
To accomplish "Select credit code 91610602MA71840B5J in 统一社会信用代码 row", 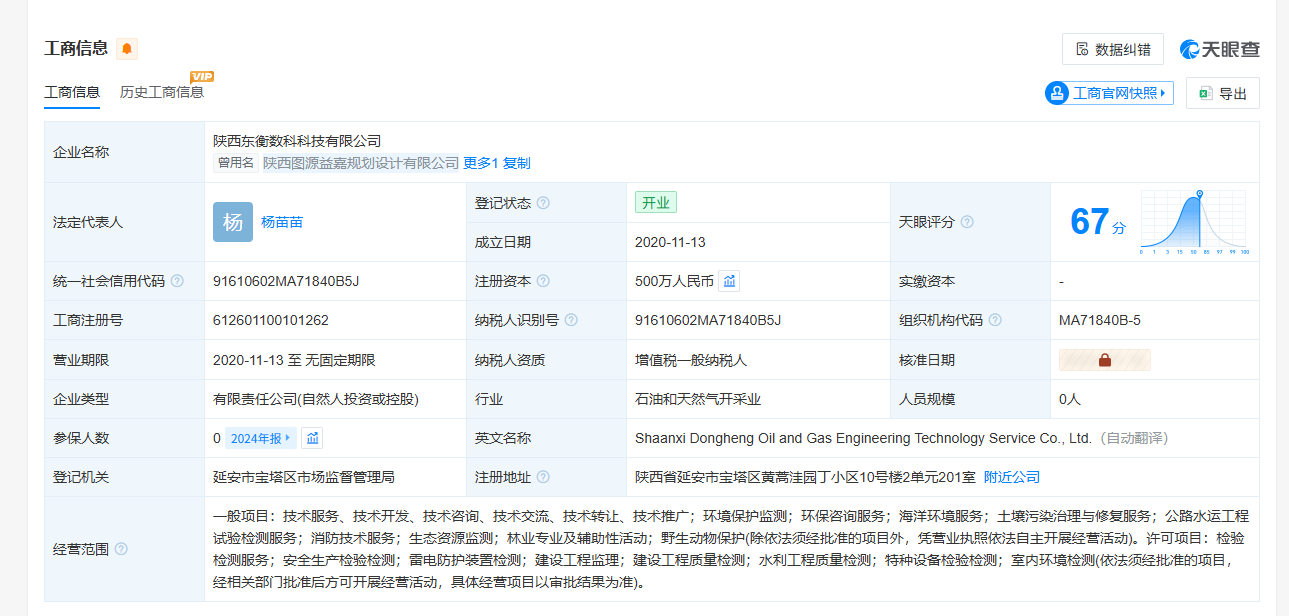I will click(286, 281).
